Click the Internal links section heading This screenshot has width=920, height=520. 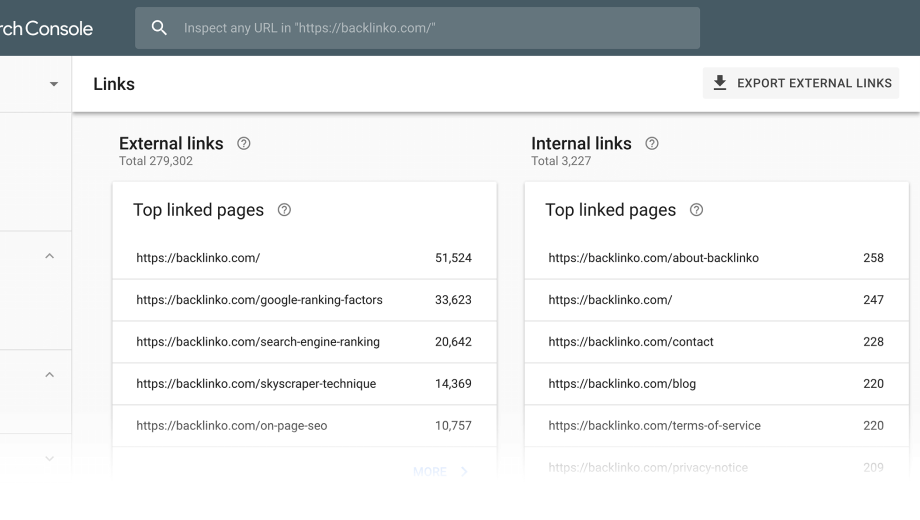tap(581, 143)
